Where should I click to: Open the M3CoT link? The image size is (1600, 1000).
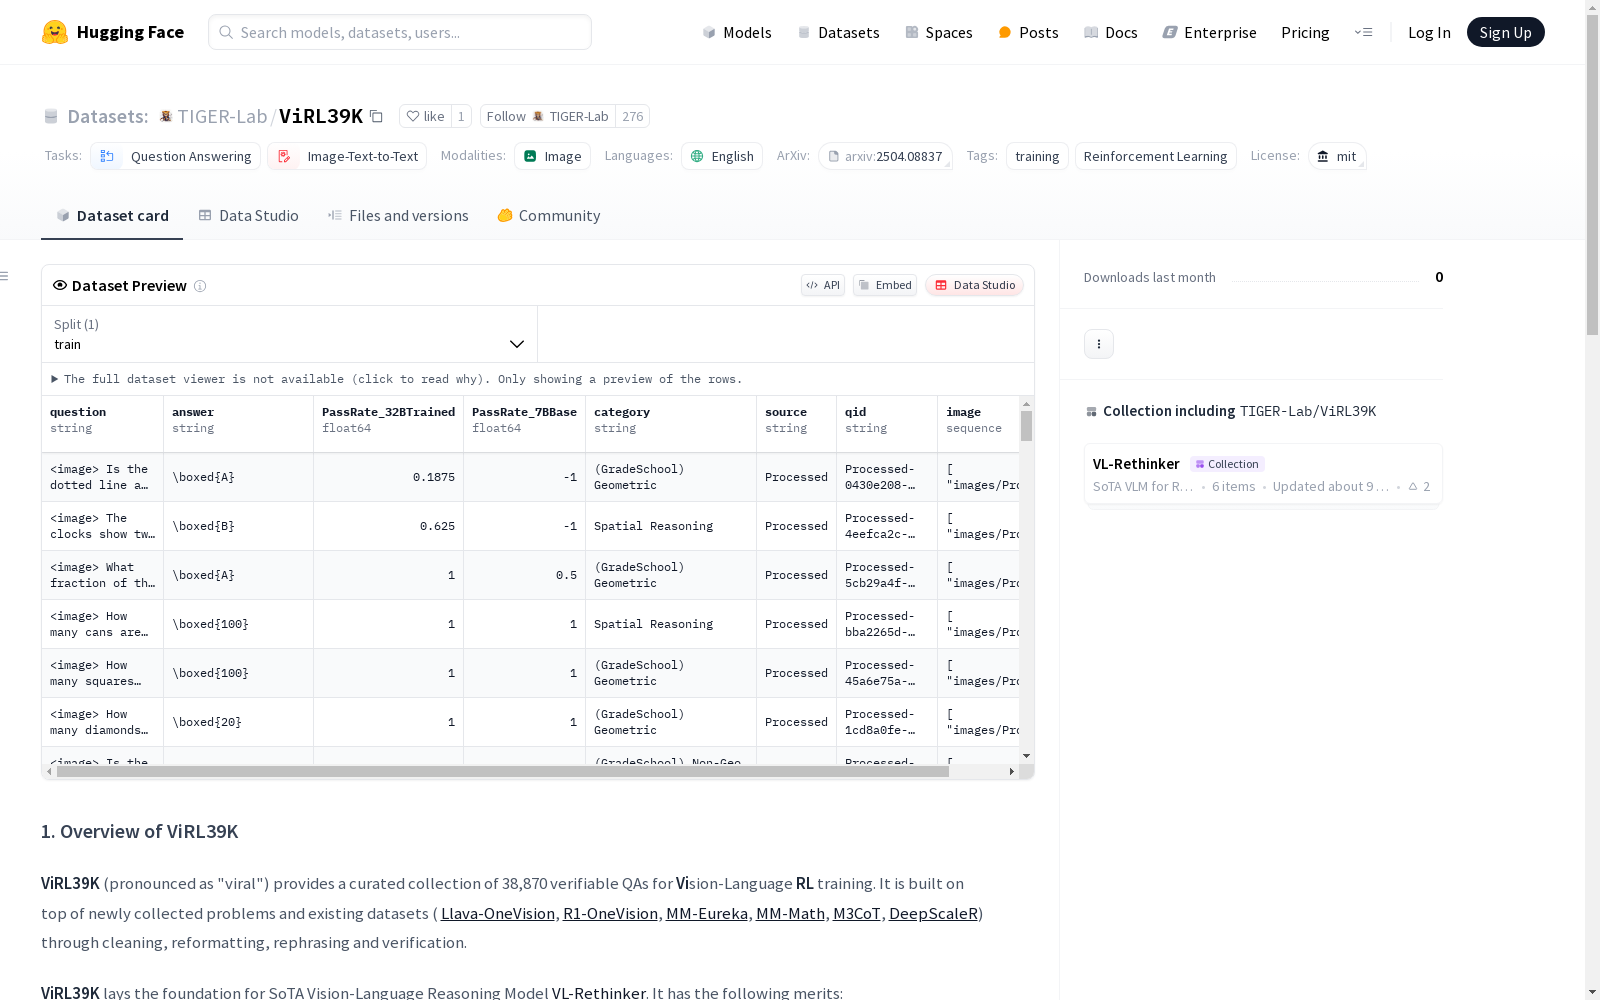coord(857,913)
